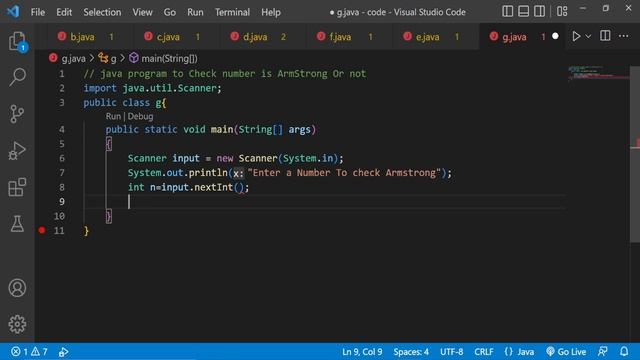Click the minimap code preview
640x360 pixels.
[598, 73]
